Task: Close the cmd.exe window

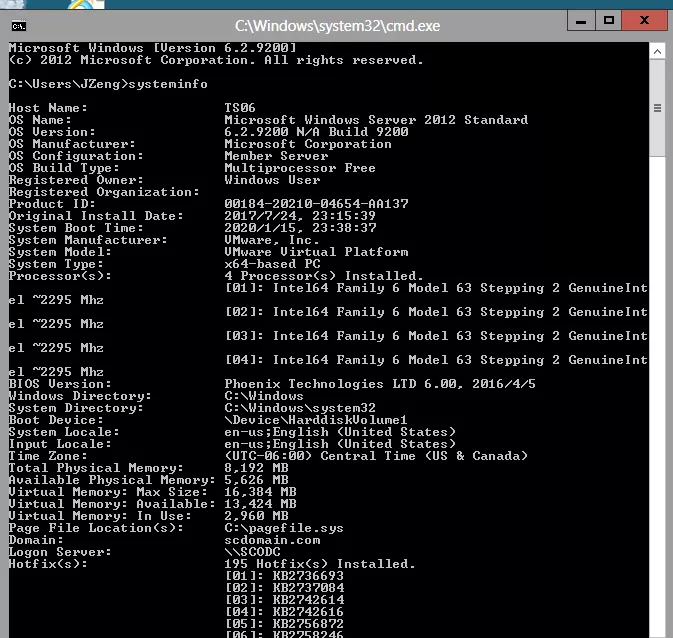Action: [x=645, y=20]
